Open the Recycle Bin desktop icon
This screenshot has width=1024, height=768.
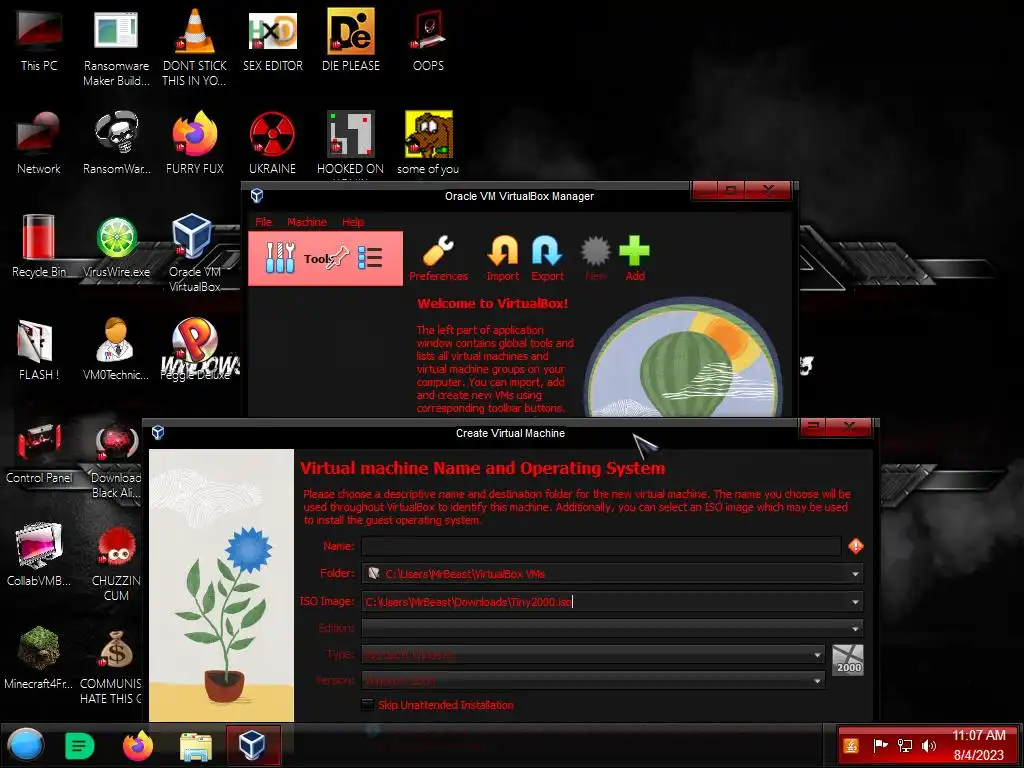39,247
